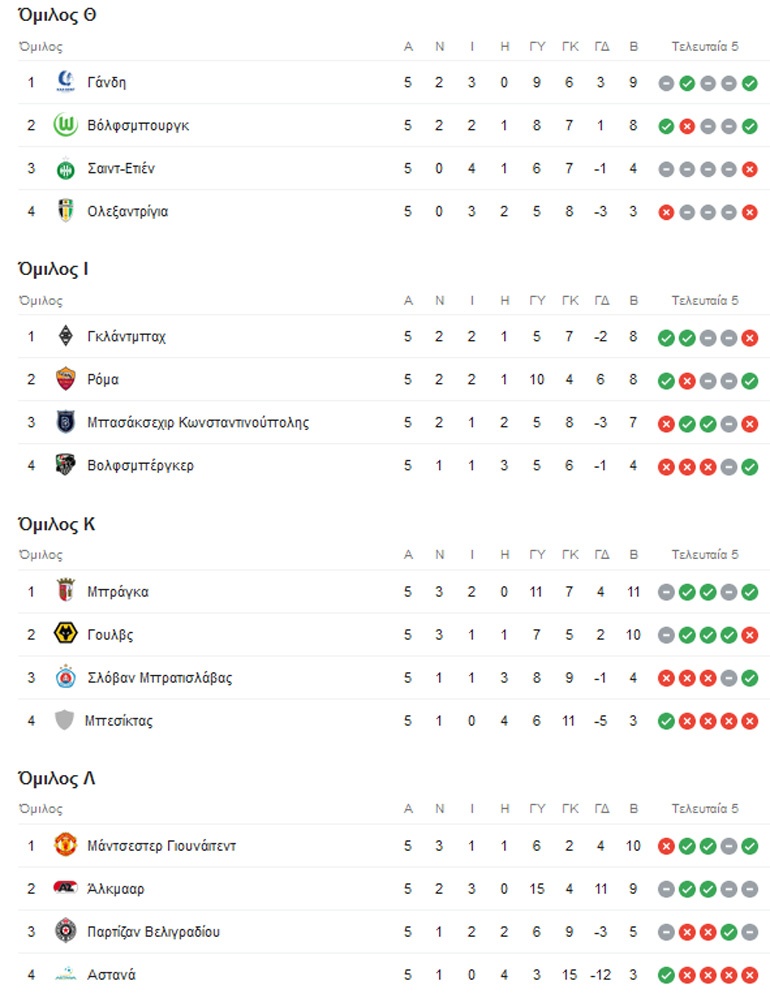Click the Roma club crest

tap(66, 379)
